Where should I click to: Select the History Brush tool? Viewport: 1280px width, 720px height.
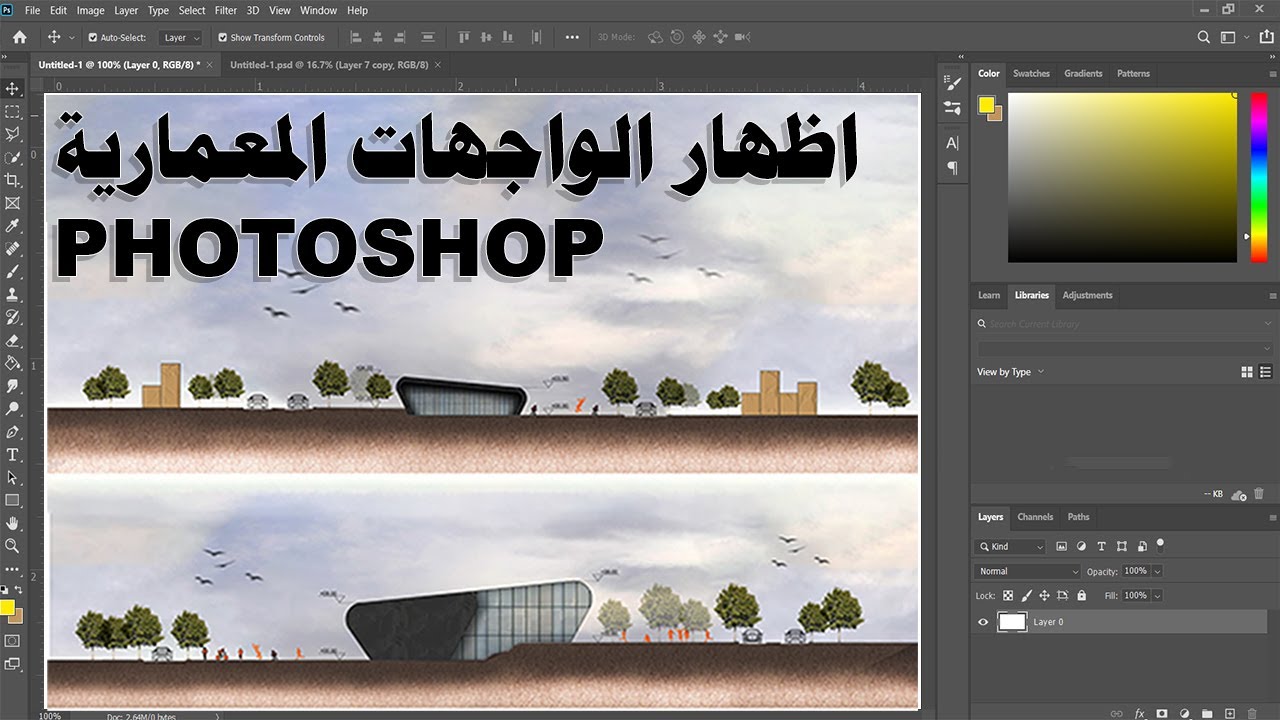click(x=13, y=317)
